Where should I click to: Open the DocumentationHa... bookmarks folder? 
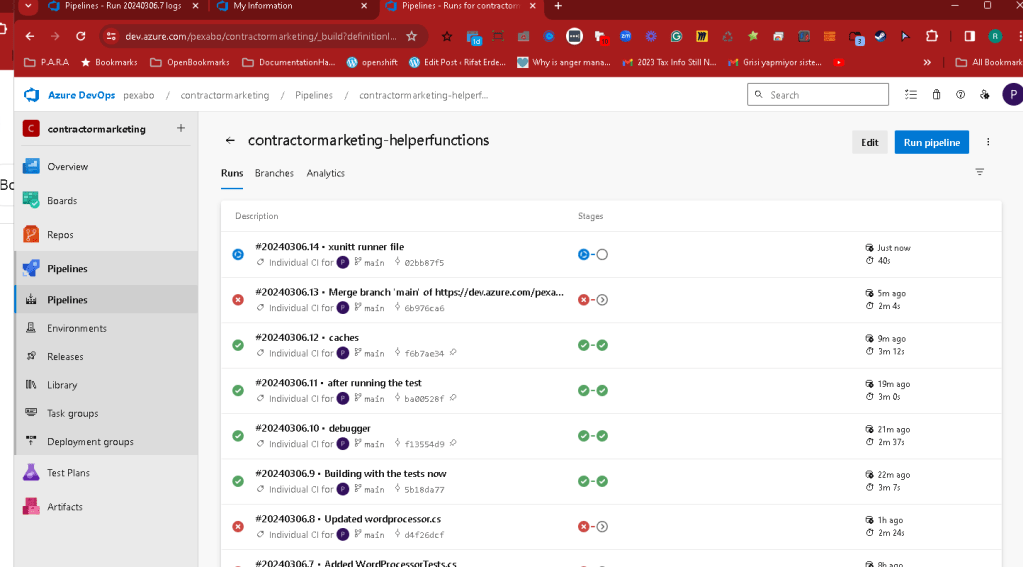click(288, 63)
